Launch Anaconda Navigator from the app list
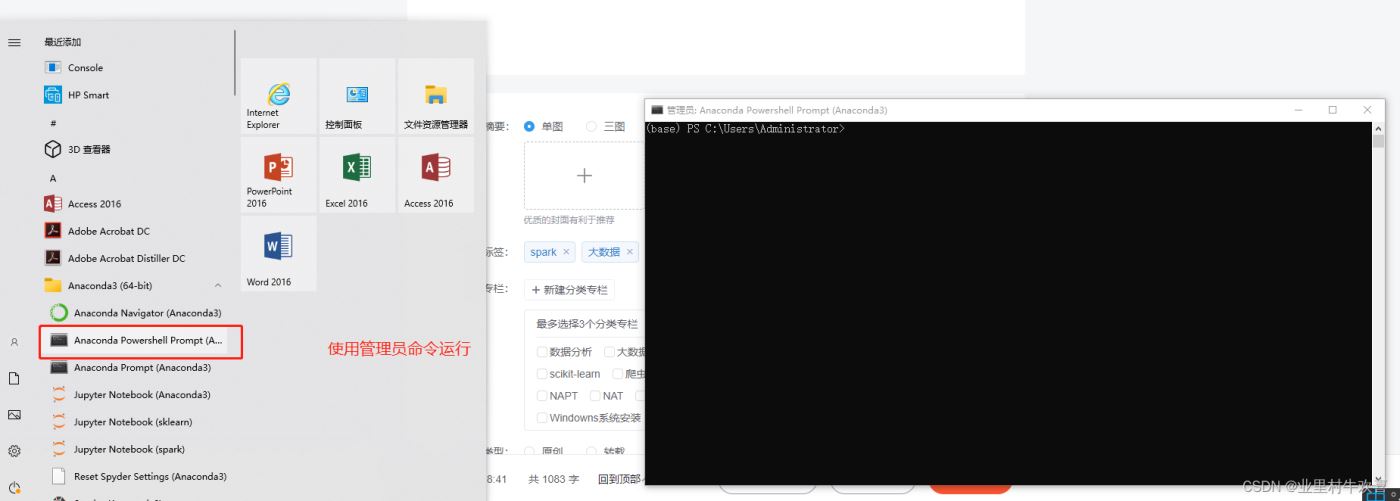 coord(147,313)
